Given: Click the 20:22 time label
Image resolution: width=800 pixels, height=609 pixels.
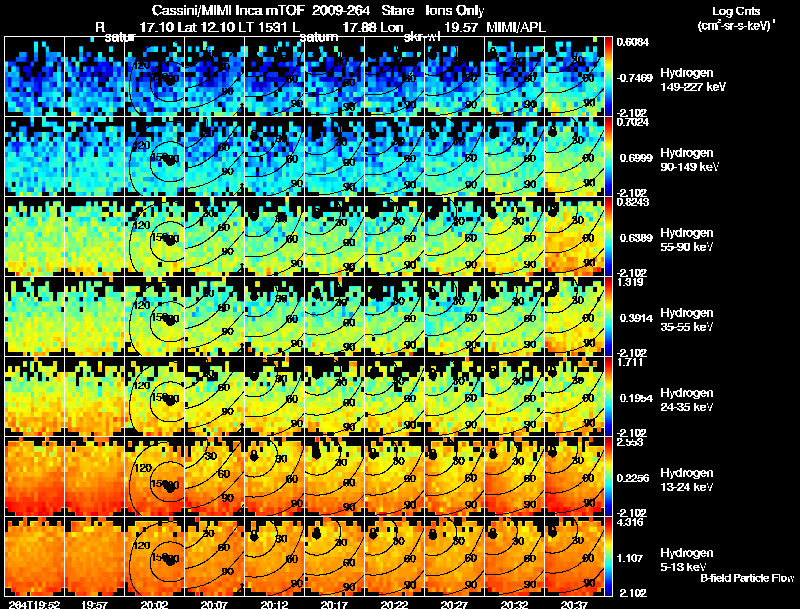Looking at the screenshot, I should pyautogui.click(x=394, y=605).
